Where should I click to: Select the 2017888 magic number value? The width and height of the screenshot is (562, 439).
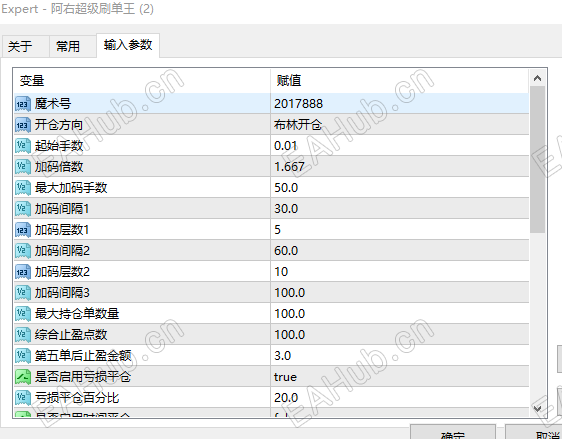(x=400, y=104)
